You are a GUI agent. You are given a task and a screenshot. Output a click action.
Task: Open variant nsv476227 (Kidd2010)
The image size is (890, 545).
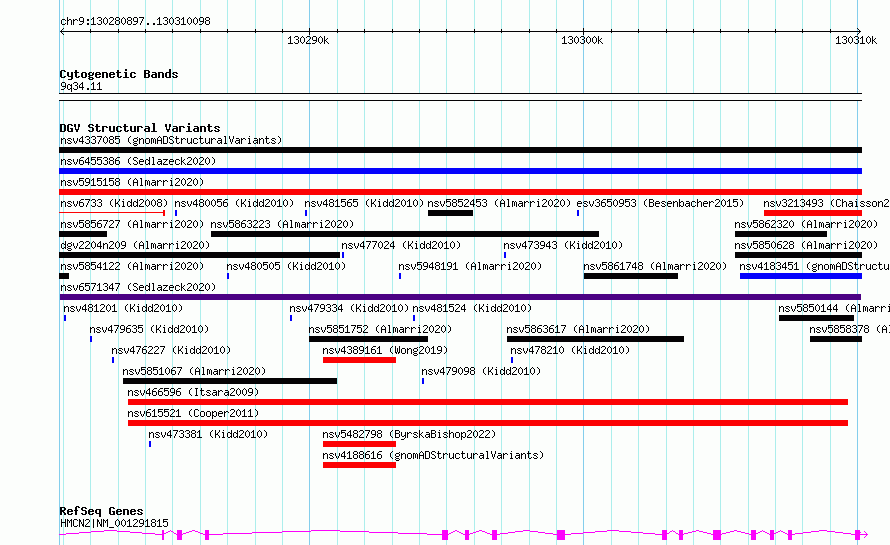coord(171,350)
